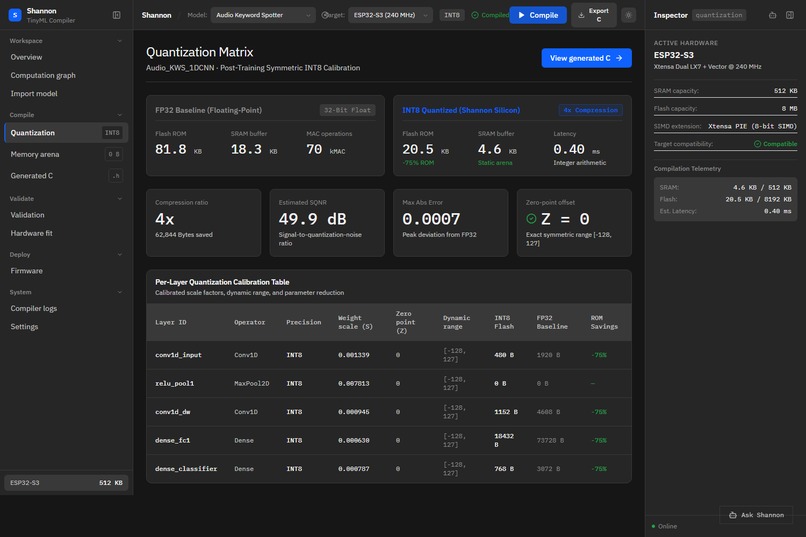
Task: Click the Shannon logo icon
Action: (x=15, y=15)
